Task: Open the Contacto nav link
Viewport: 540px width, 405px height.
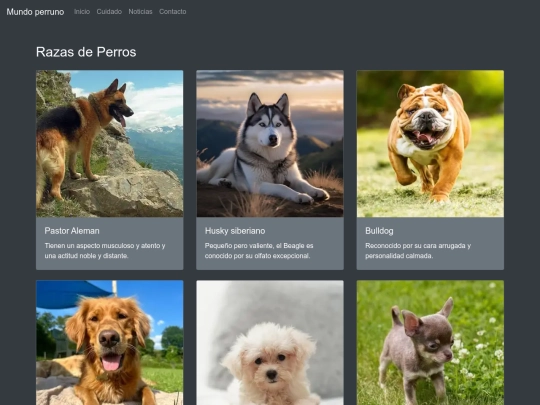Action: point(173,12)
